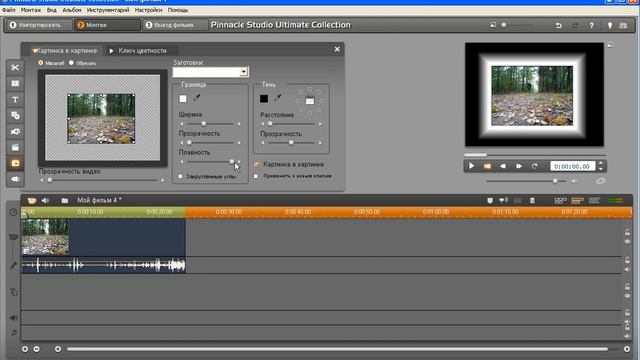Open the Монтаж menu in the menu bar
This screenshot has height=360, width=640.
point(31,10)
